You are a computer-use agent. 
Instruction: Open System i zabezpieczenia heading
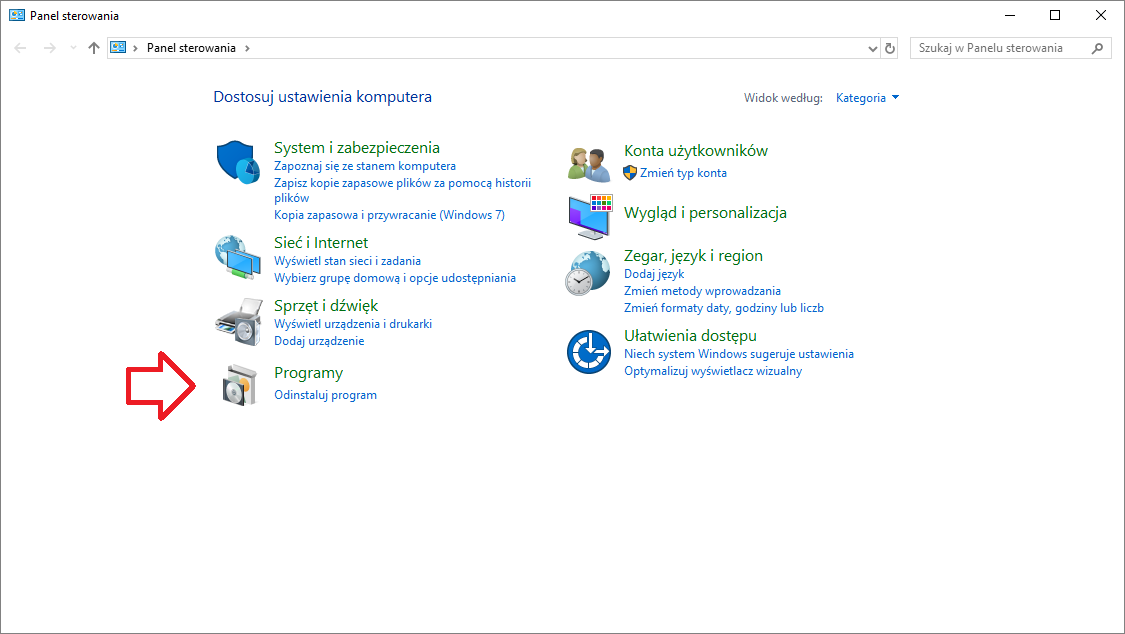click(357, 148)
